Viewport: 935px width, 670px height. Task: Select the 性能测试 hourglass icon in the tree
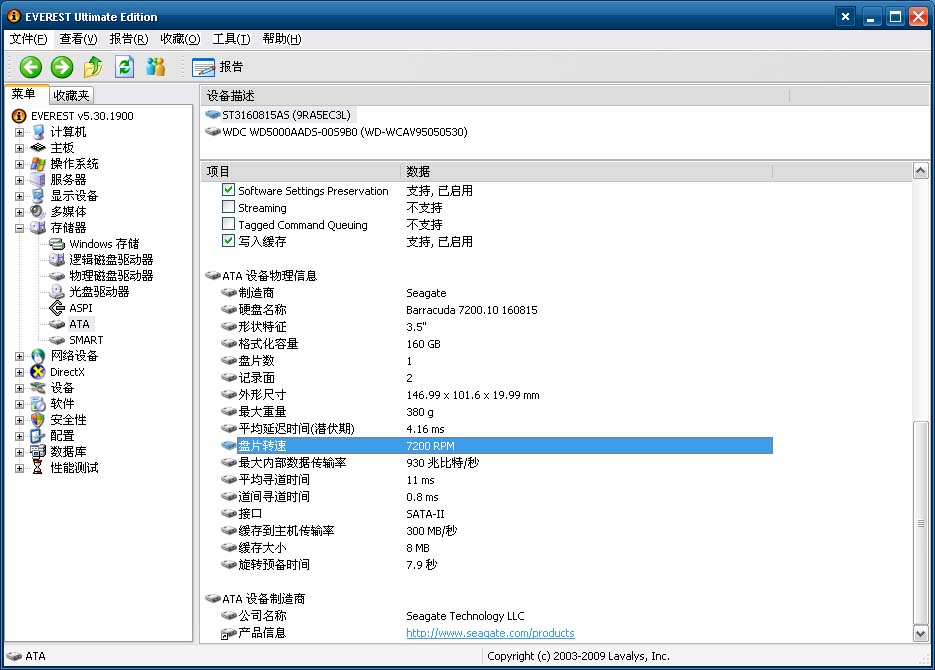click(38, 467)
